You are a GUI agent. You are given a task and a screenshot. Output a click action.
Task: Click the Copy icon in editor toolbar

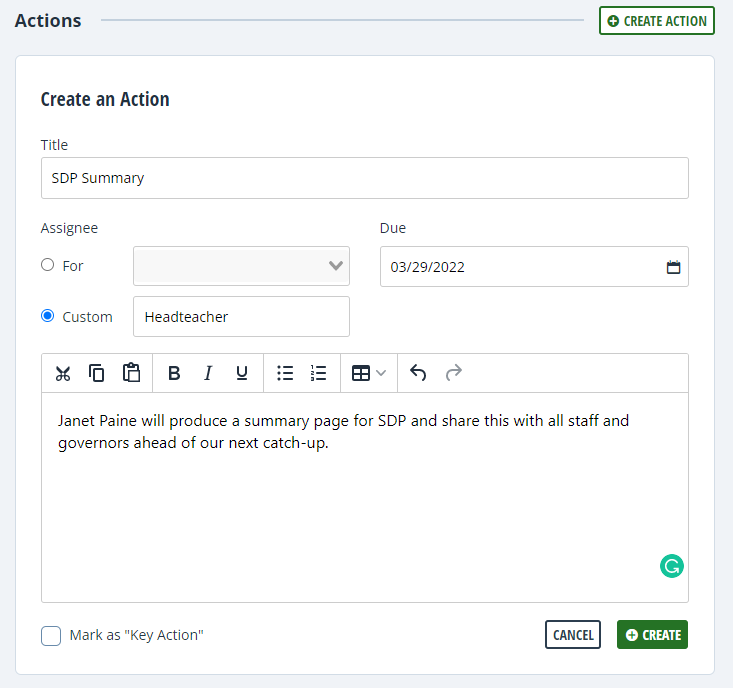[x=97, y=373]
